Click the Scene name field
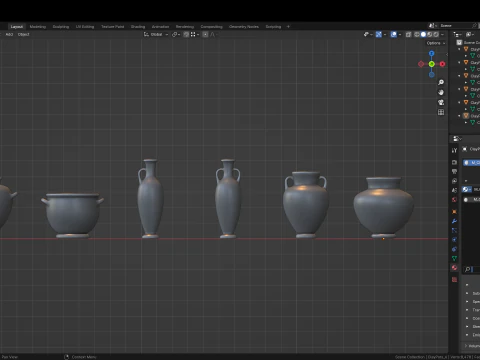 pyautogui.click(x=455, y=26)
